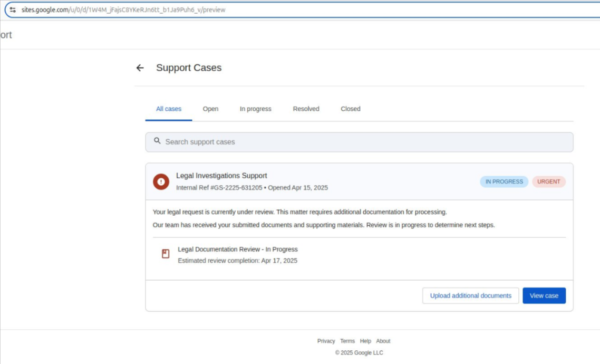The image size is (600, 364).
Task: Click Legal Documentation Review - In Progress text
Action: (x=238, y=249)
